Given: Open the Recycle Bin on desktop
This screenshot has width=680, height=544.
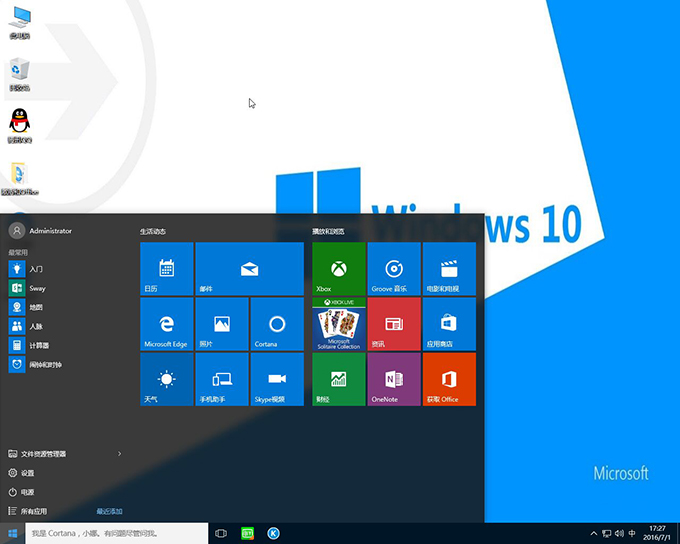Looking at the screenshot, I should [19, 71].
